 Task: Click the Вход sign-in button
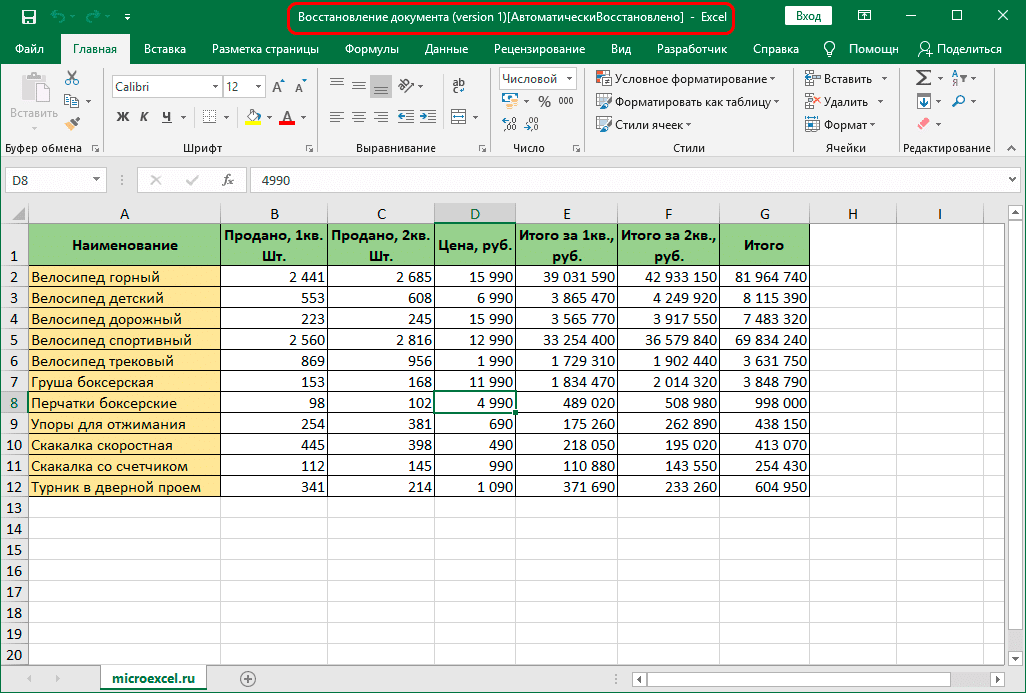808,17
